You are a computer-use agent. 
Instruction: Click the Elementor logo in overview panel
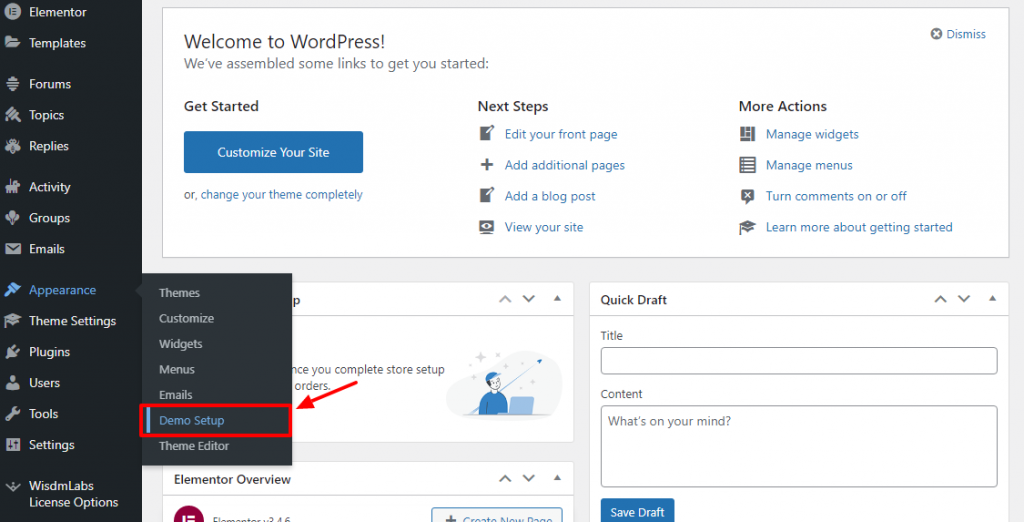pos(189,514)
